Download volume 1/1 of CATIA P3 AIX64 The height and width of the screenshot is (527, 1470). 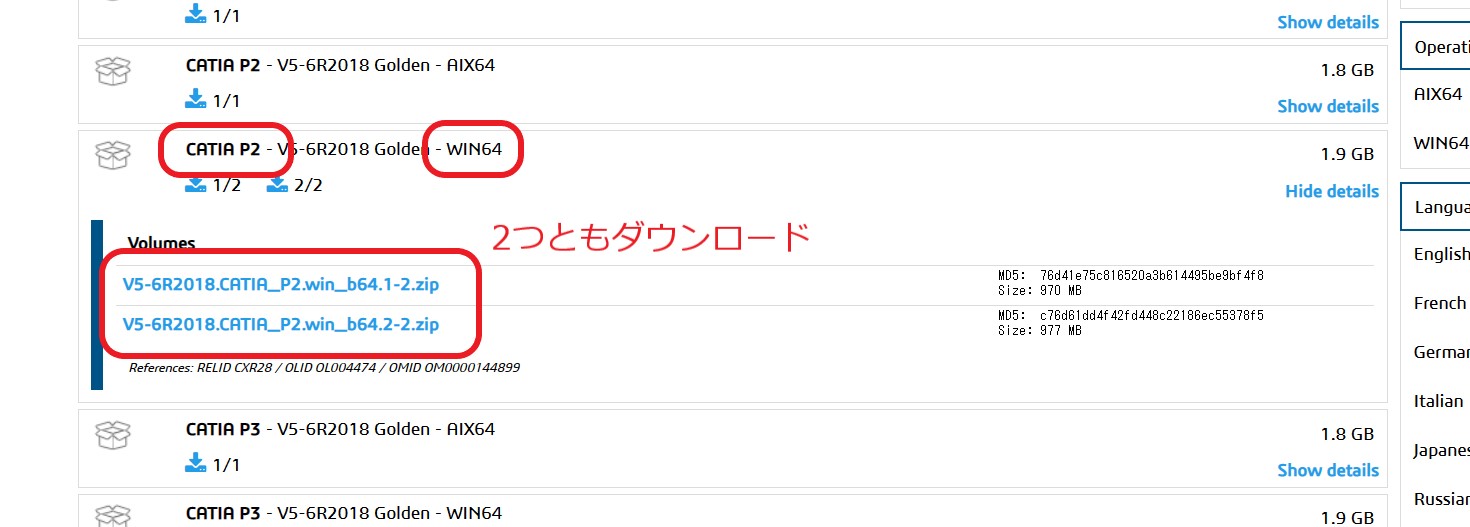point(196,464)
